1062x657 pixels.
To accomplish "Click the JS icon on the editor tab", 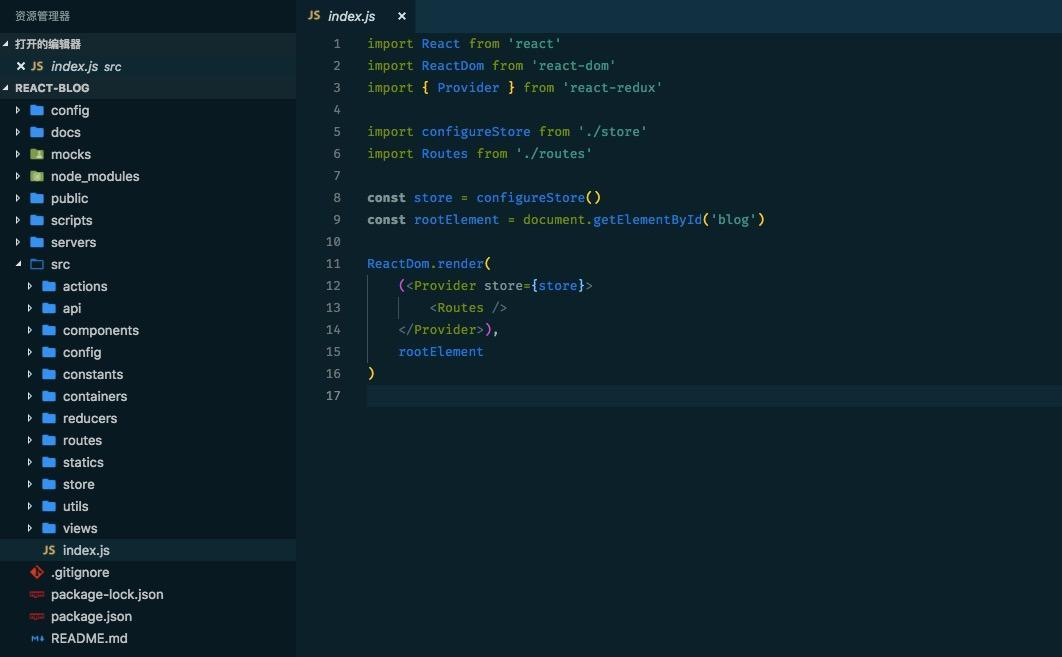I will 314,15.
